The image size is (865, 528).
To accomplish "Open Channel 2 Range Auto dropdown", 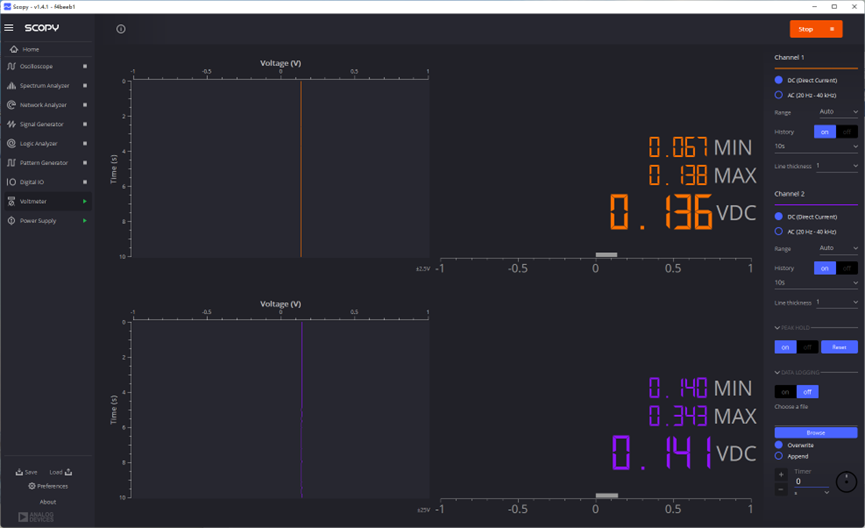I will point(838,248).
